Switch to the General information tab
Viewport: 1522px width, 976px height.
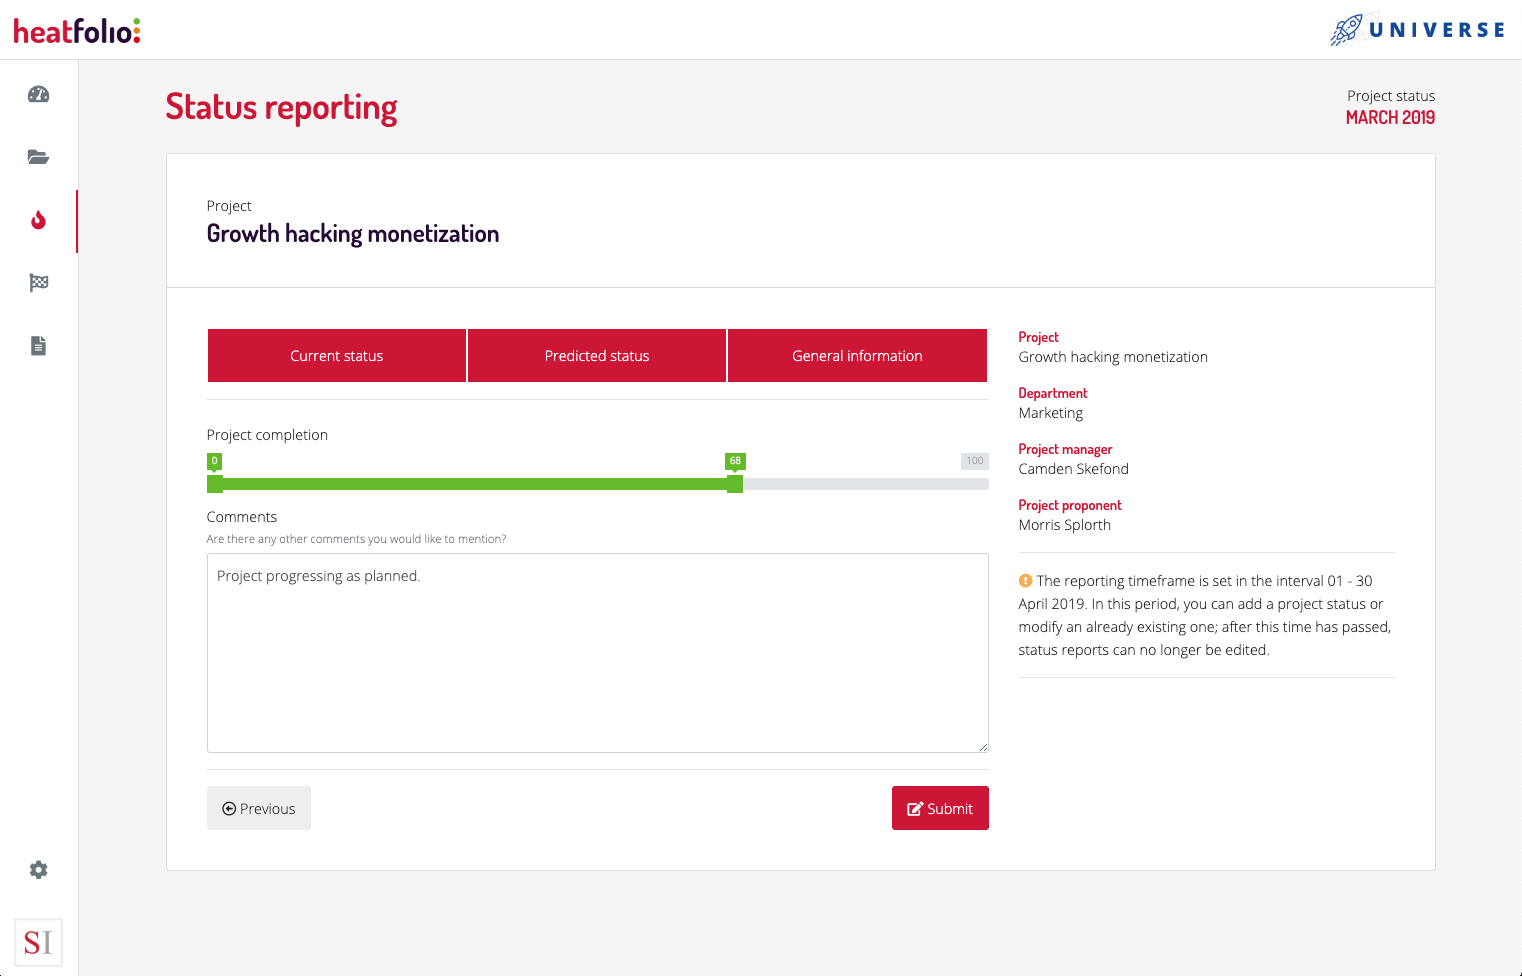857,356
